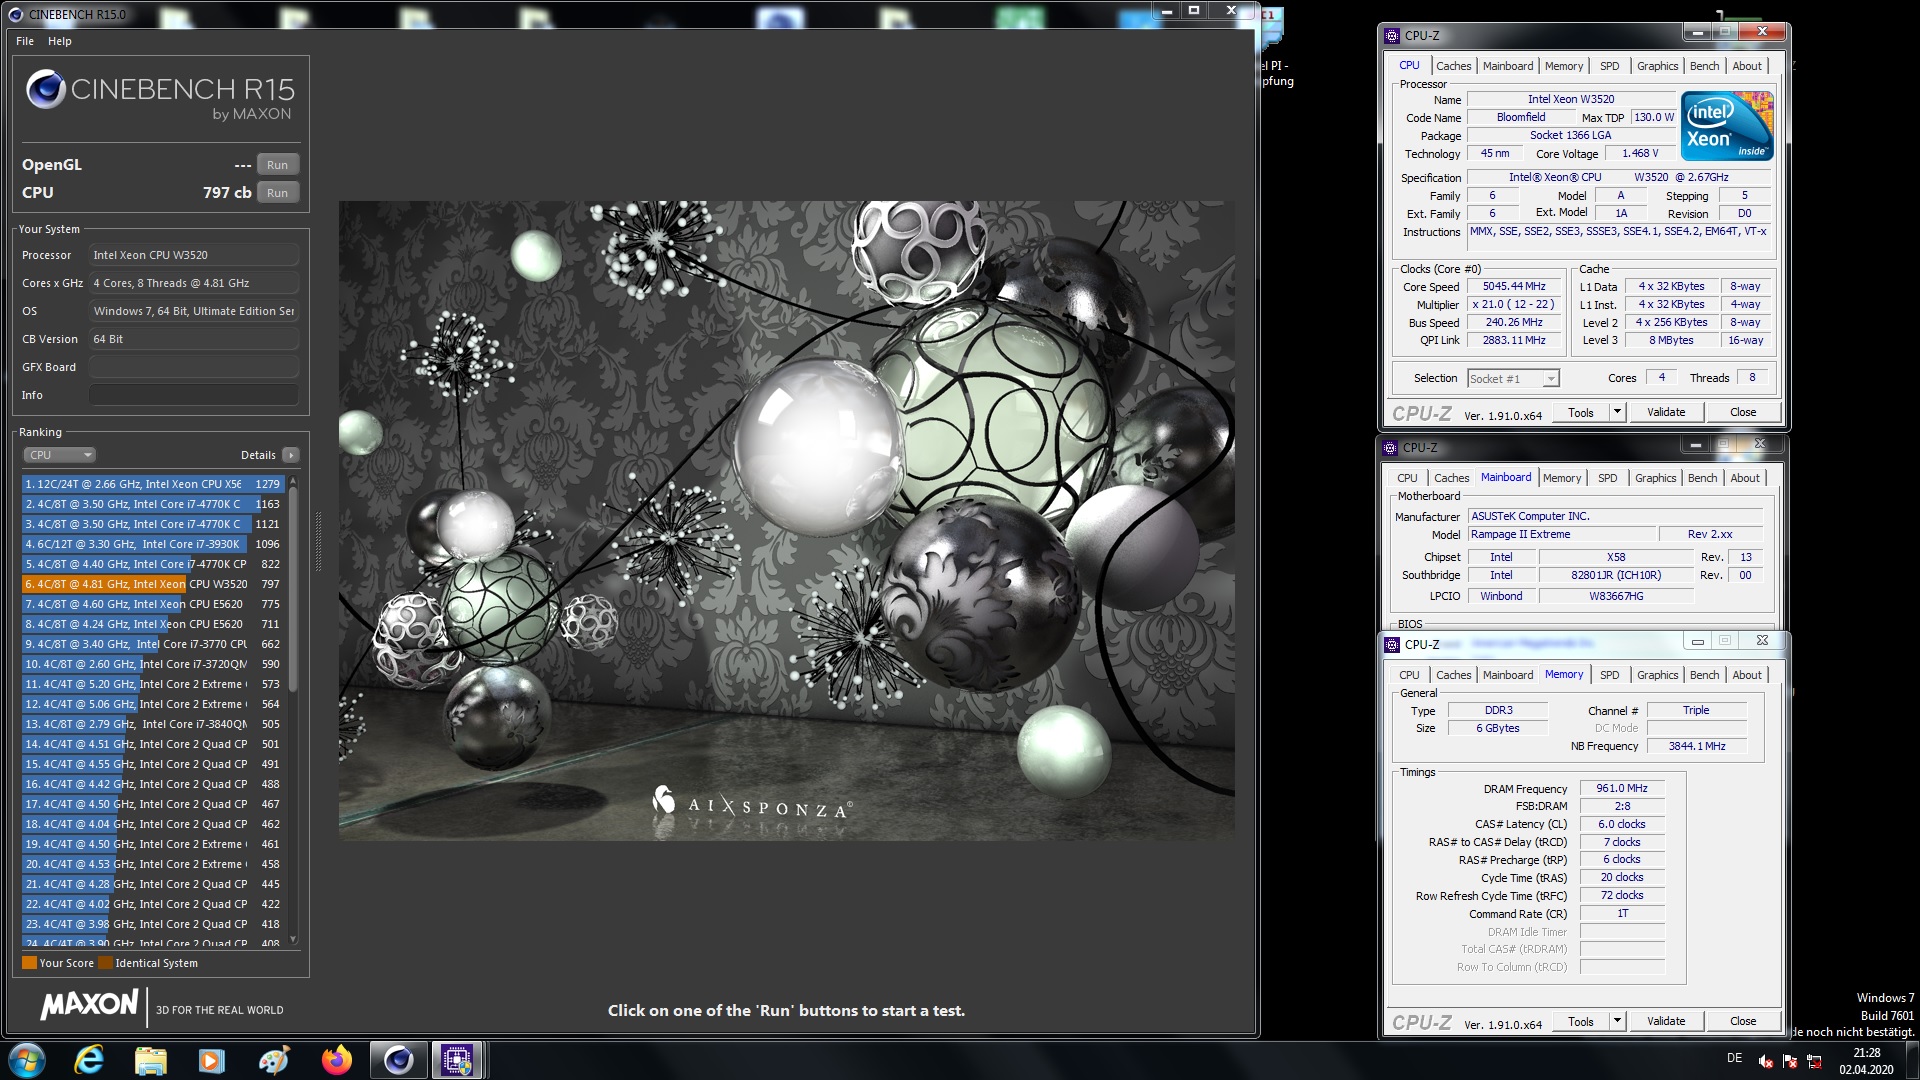Screen dimensions: 1920x1080
Task: Click Close in the top CPU-Z window
Action: [1743, 412]
